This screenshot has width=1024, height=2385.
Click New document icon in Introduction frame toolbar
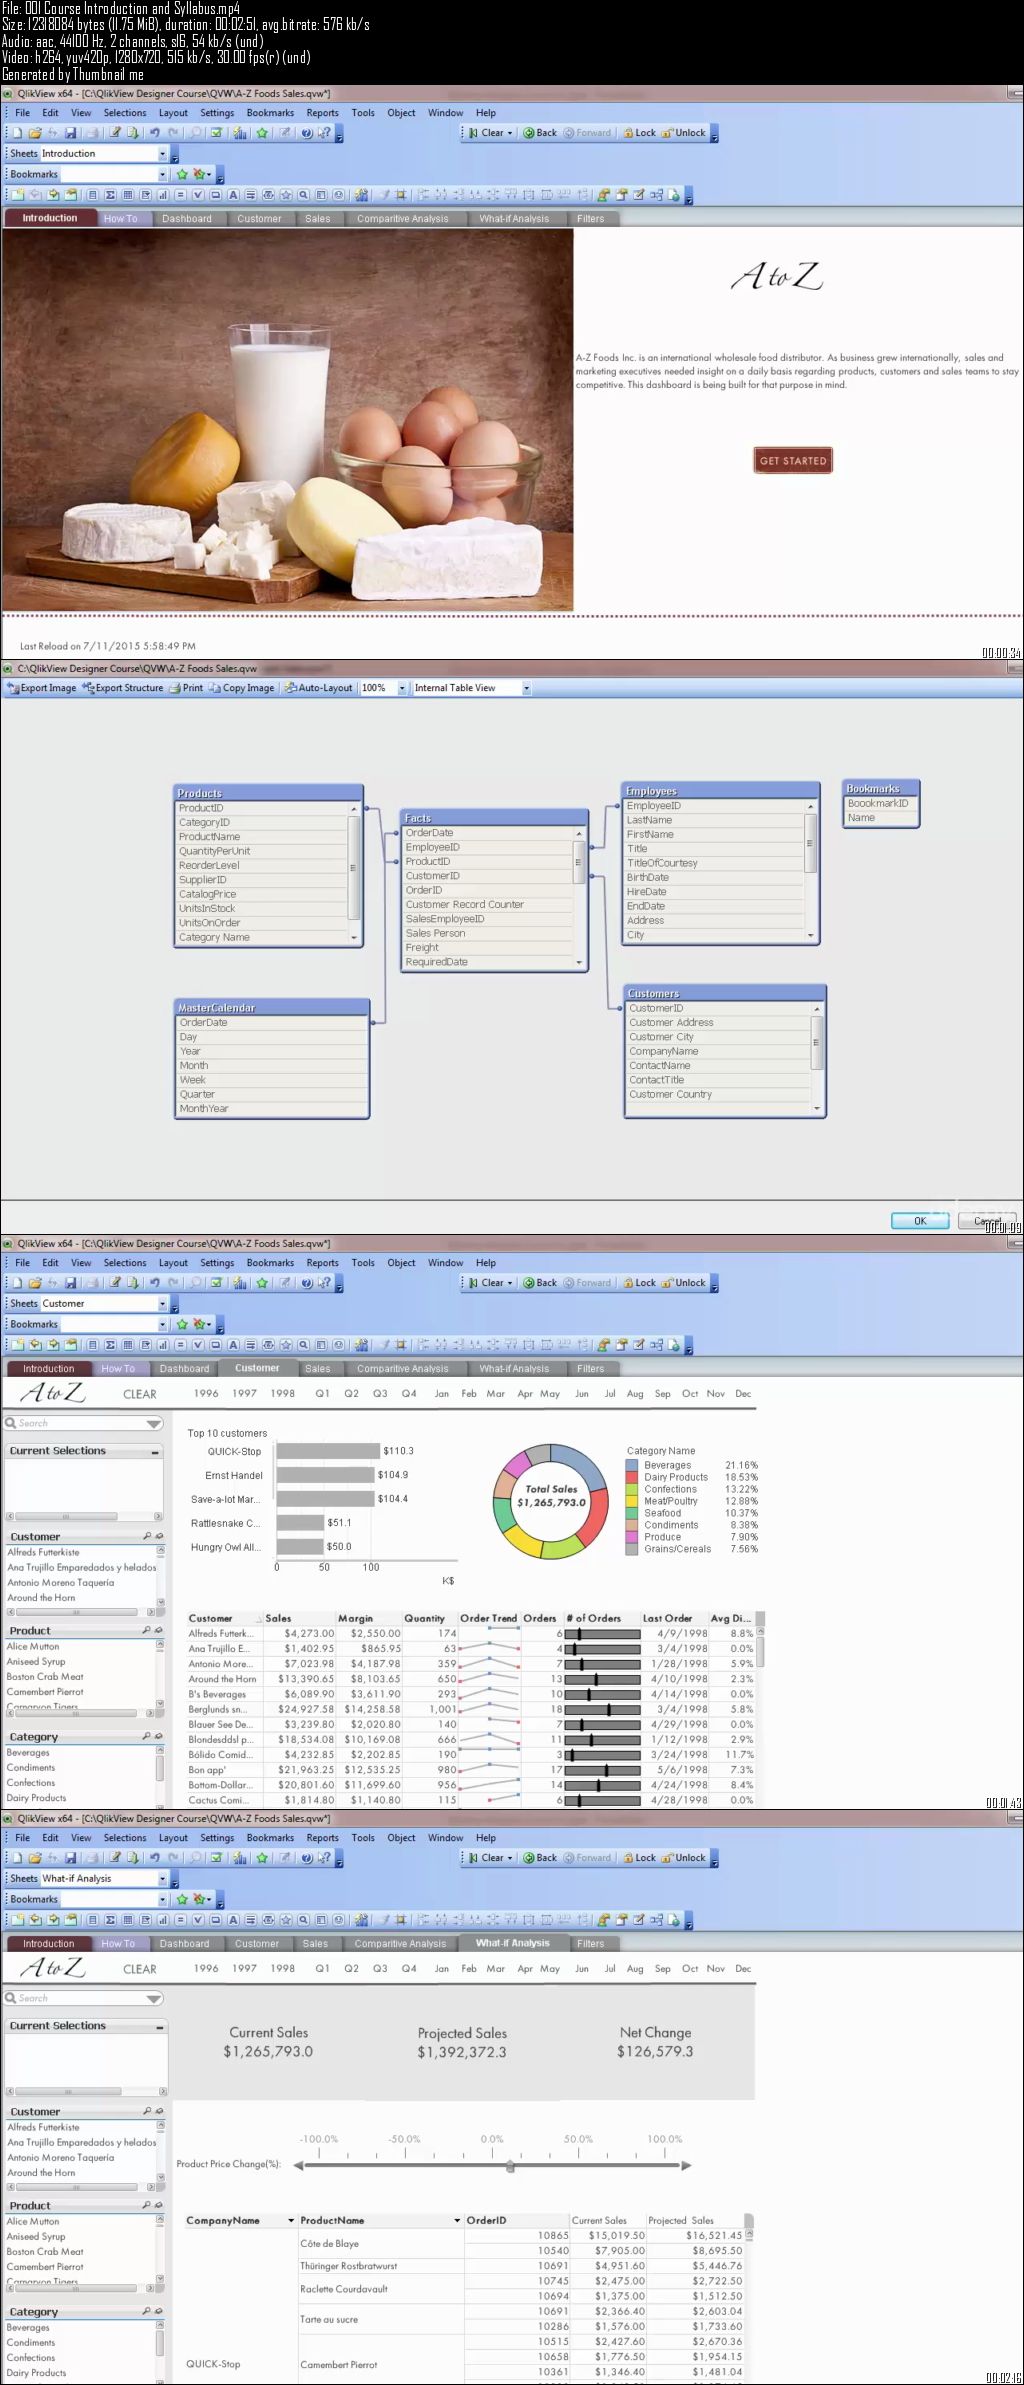pyautogui.click(x=17, y=133)
